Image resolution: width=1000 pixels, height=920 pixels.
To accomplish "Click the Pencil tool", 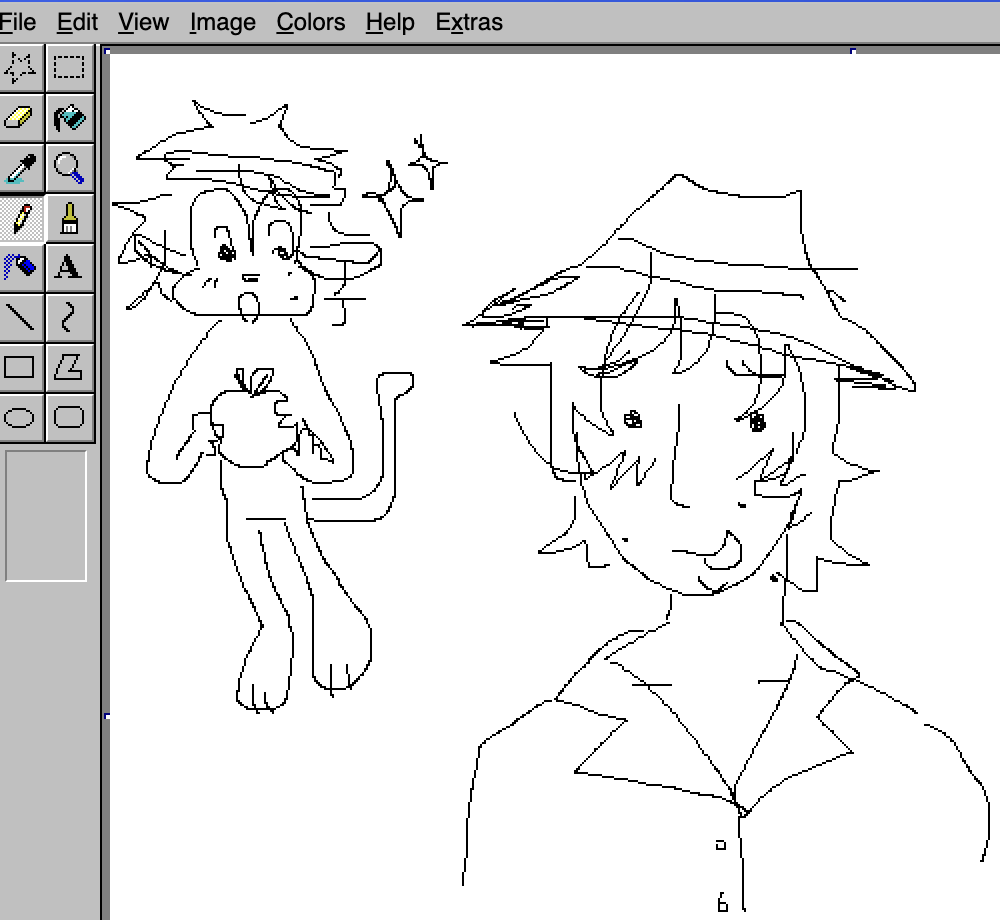I will click(x=20, y=218).
